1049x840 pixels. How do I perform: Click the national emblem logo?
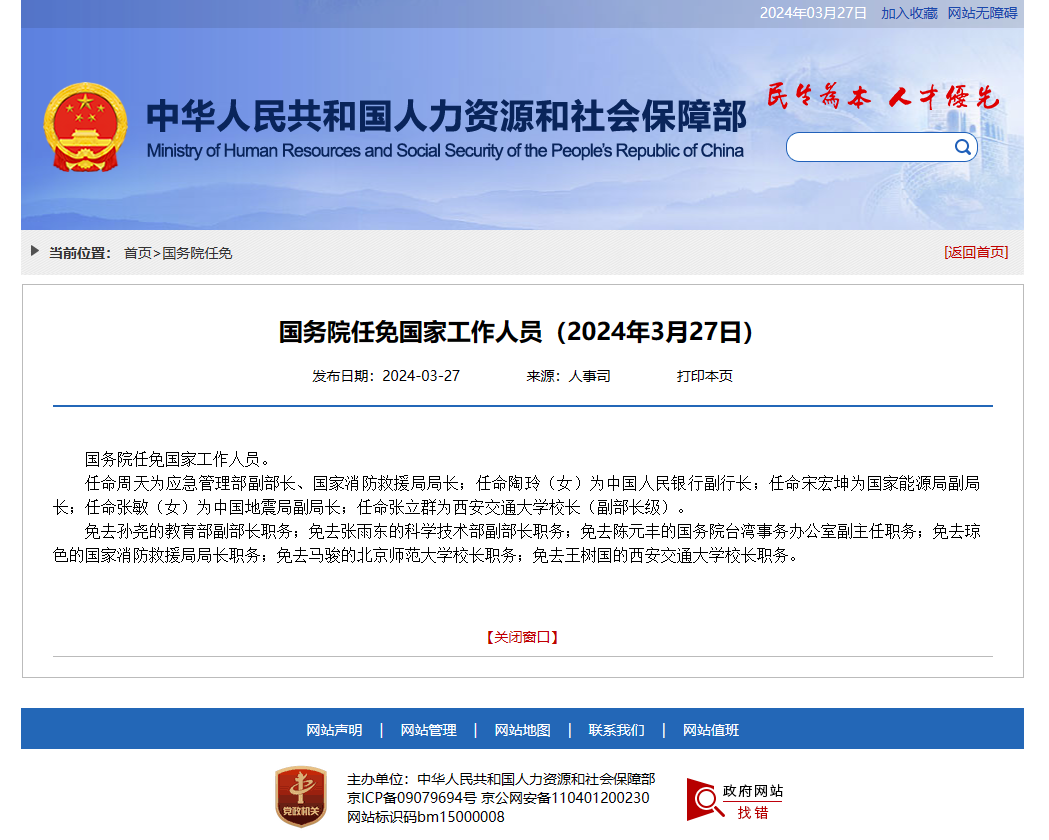(x=85, y=128)
